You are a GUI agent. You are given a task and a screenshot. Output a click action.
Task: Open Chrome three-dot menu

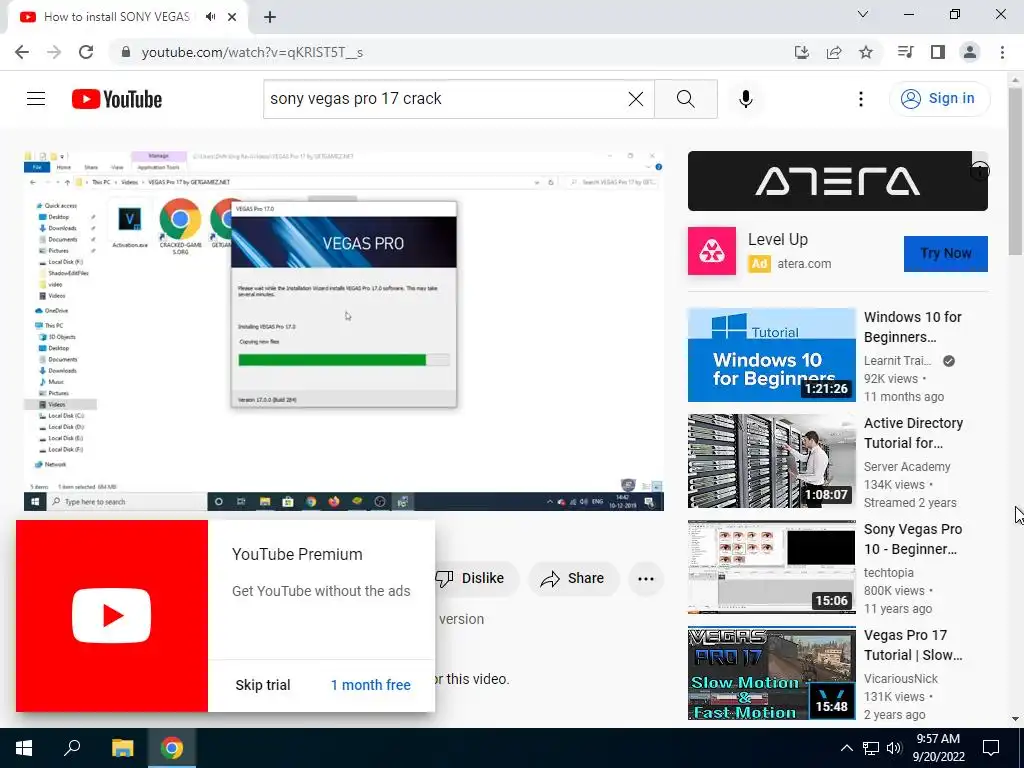point(1002,52)
